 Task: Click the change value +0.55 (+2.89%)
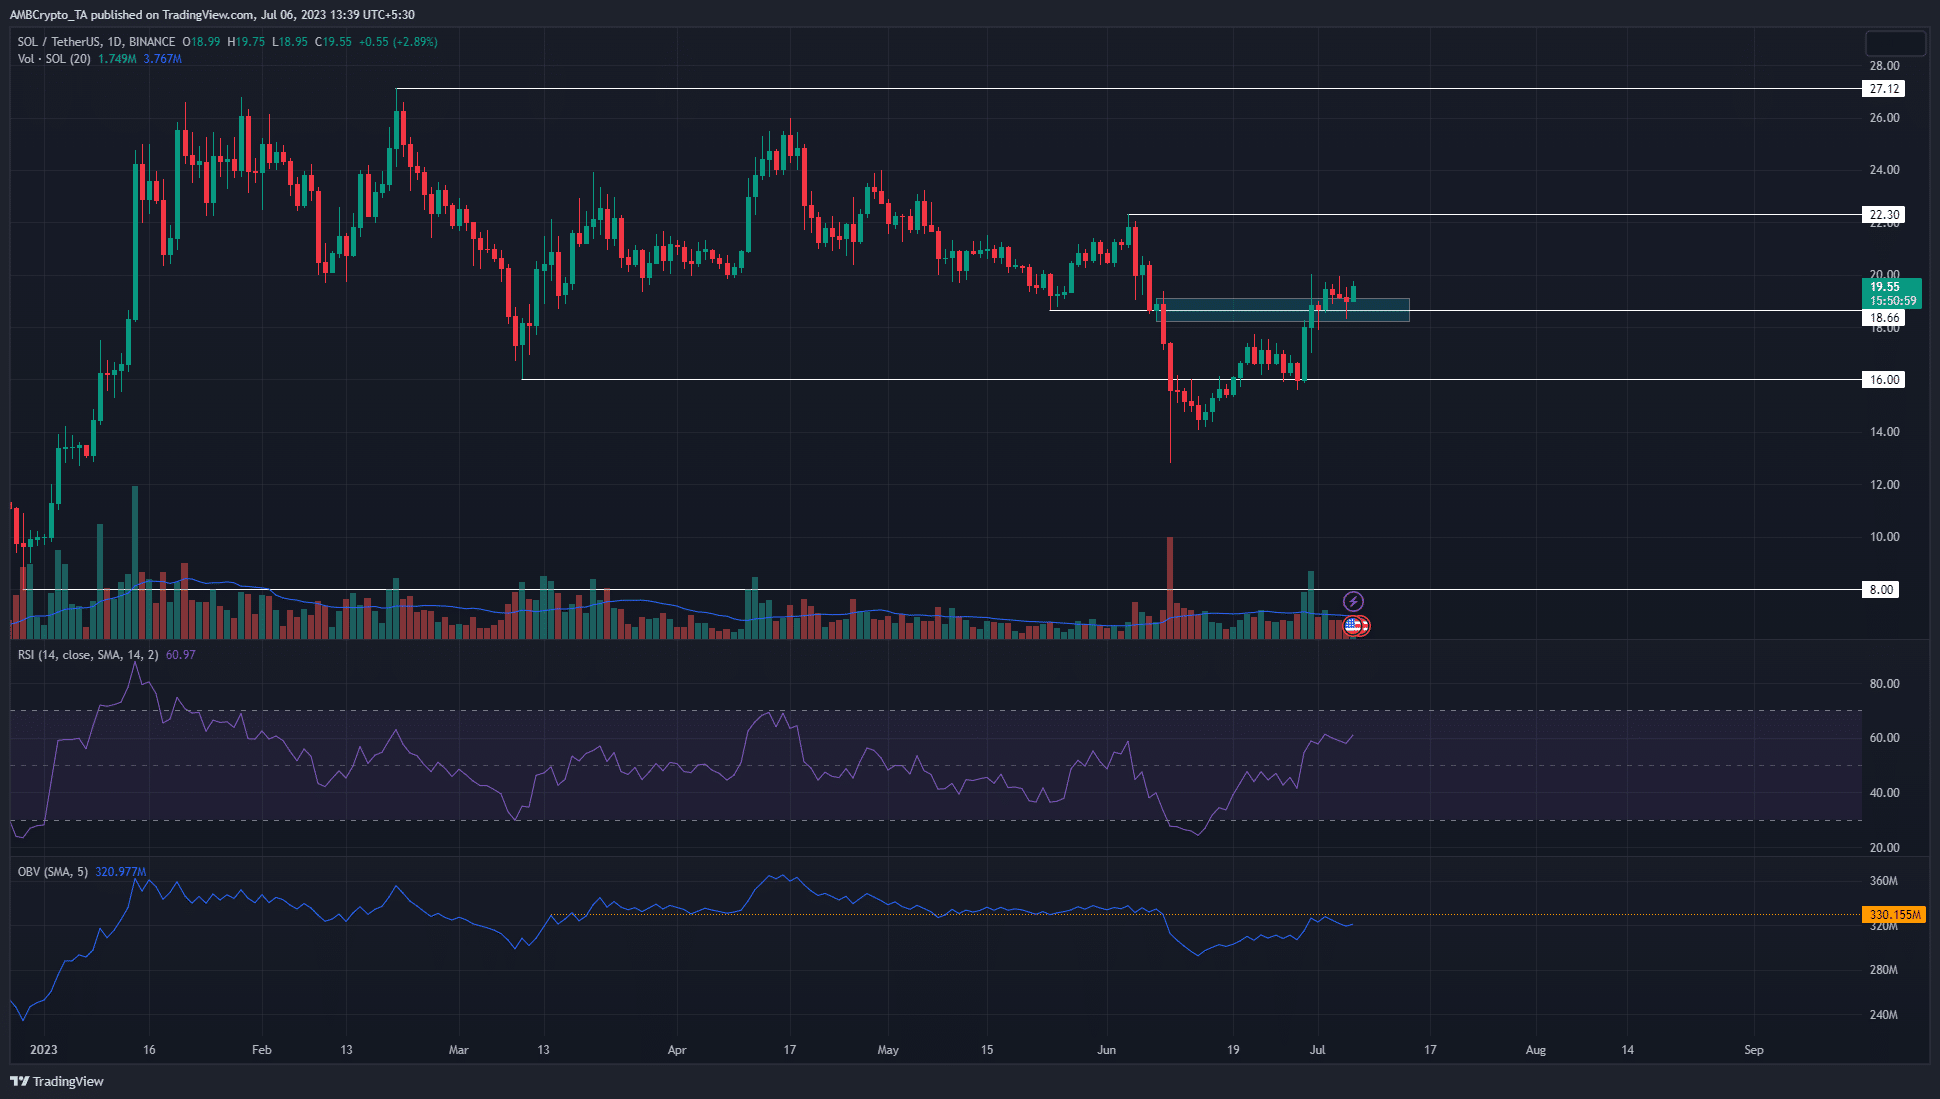(x=398, y=42)
